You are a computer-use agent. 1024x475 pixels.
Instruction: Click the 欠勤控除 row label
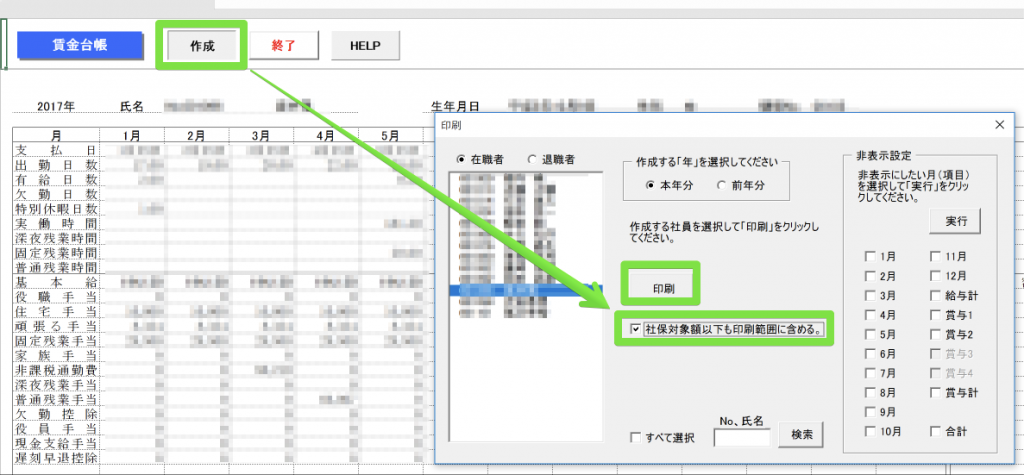click(56, 414)
